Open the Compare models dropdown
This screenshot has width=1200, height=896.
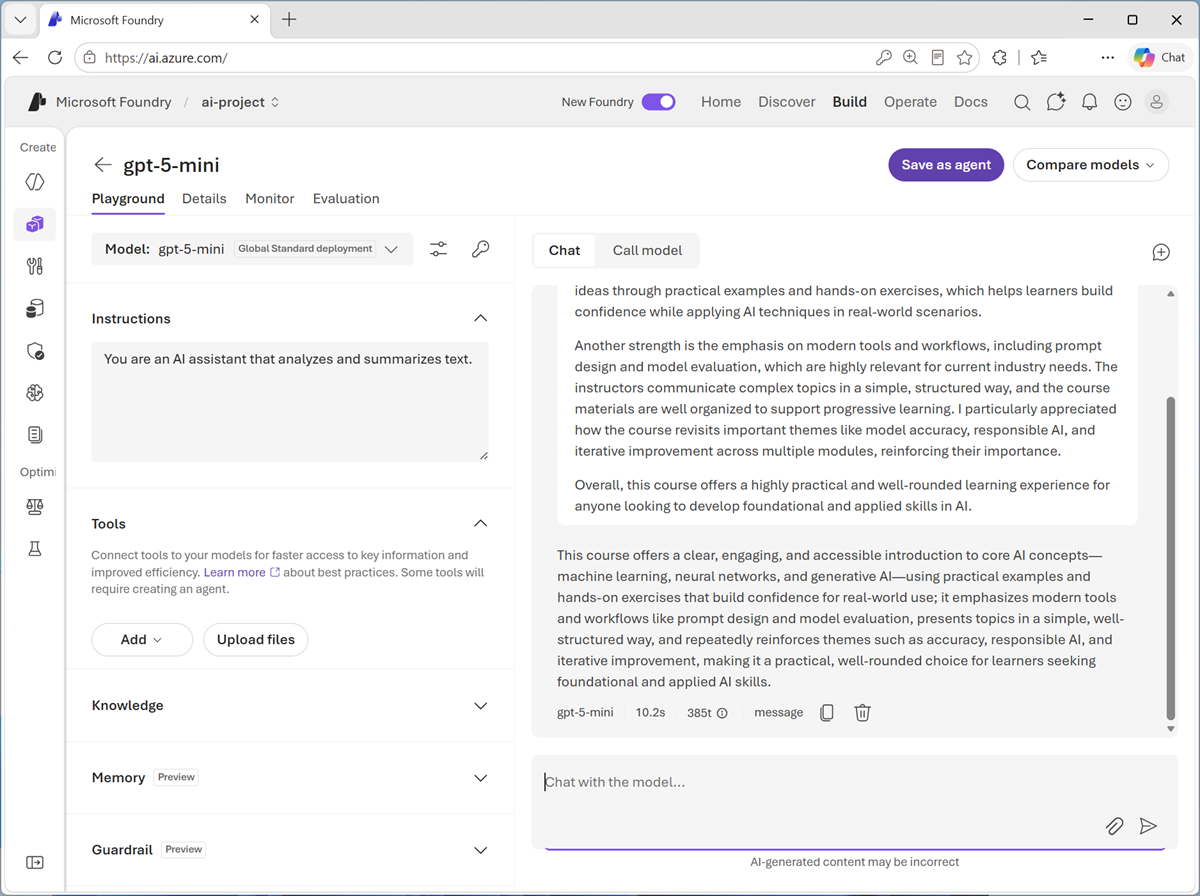1091,165
